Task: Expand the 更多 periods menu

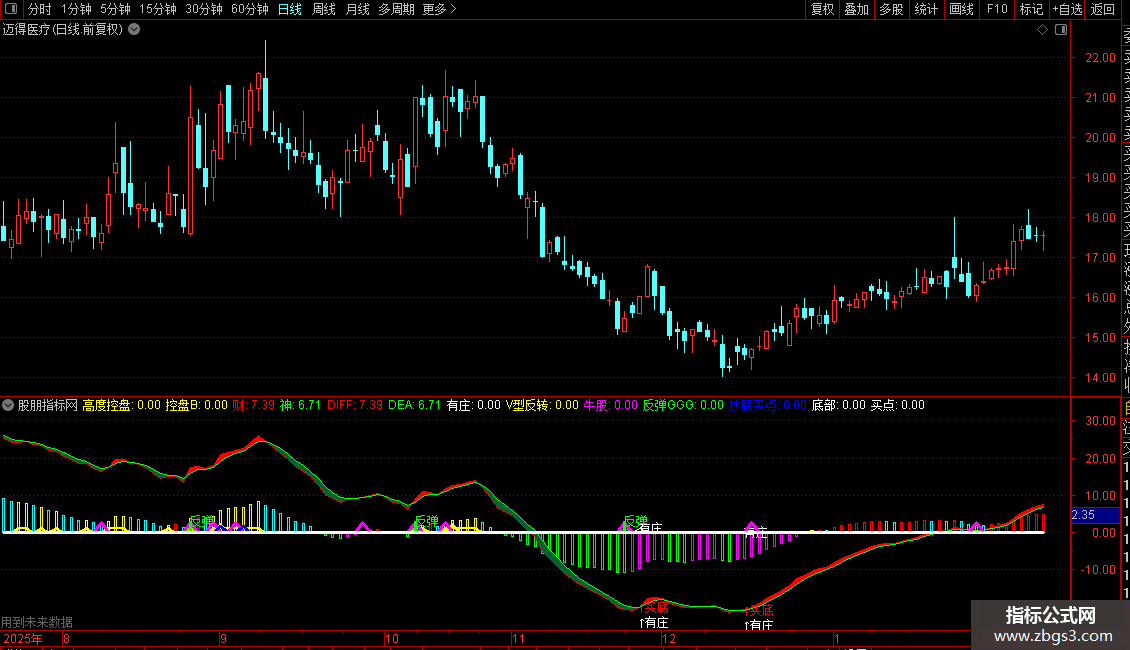Action: click(439, 10)
